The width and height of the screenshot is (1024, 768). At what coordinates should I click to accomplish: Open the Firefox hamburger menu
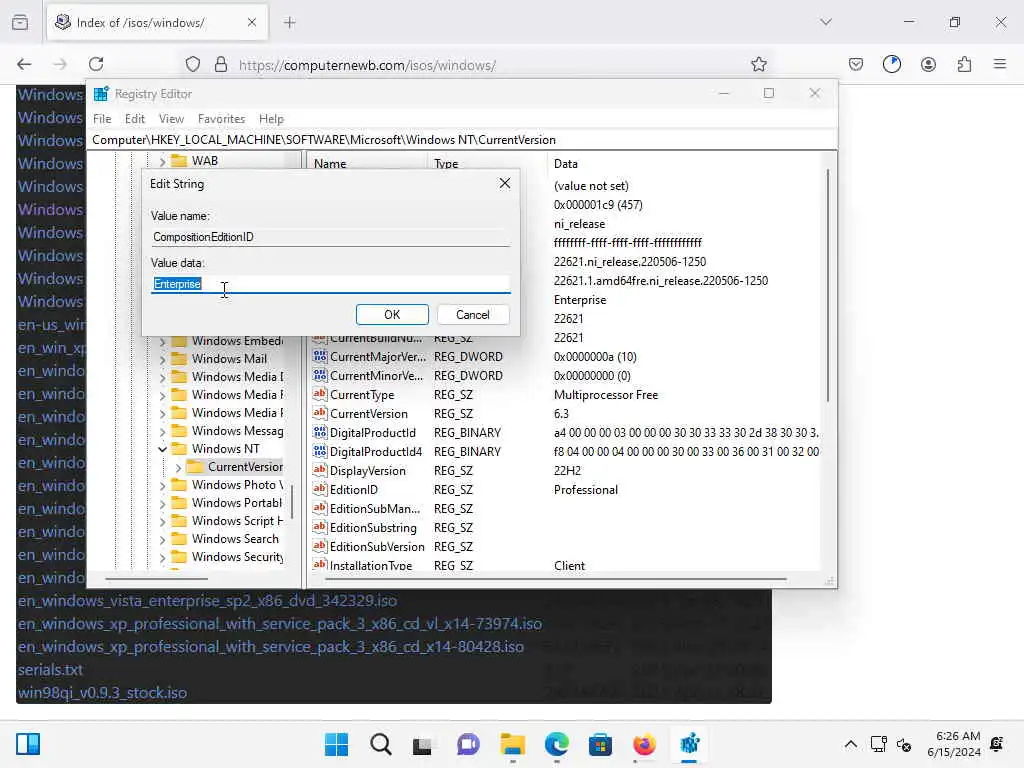coord(1000,64)
